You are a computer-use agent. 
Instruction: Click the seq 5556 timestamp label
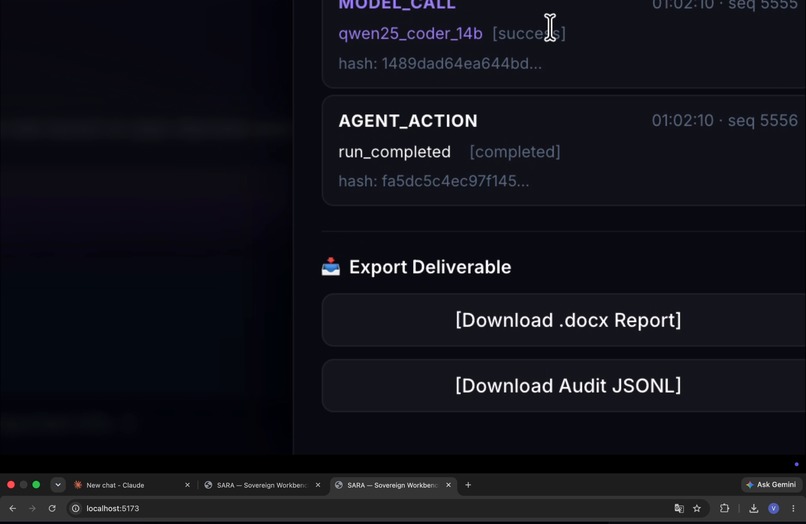point(724,120)
